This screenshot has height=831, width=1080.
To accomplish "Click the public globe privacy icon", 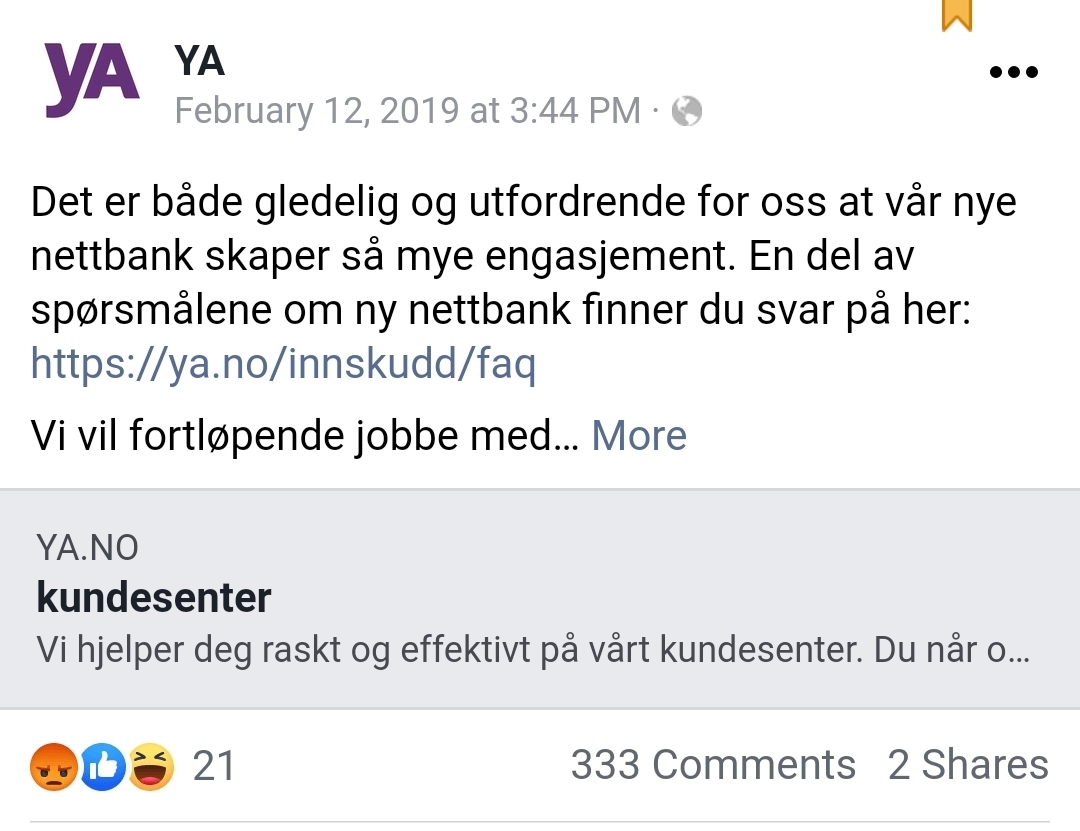I will (687, 111).
